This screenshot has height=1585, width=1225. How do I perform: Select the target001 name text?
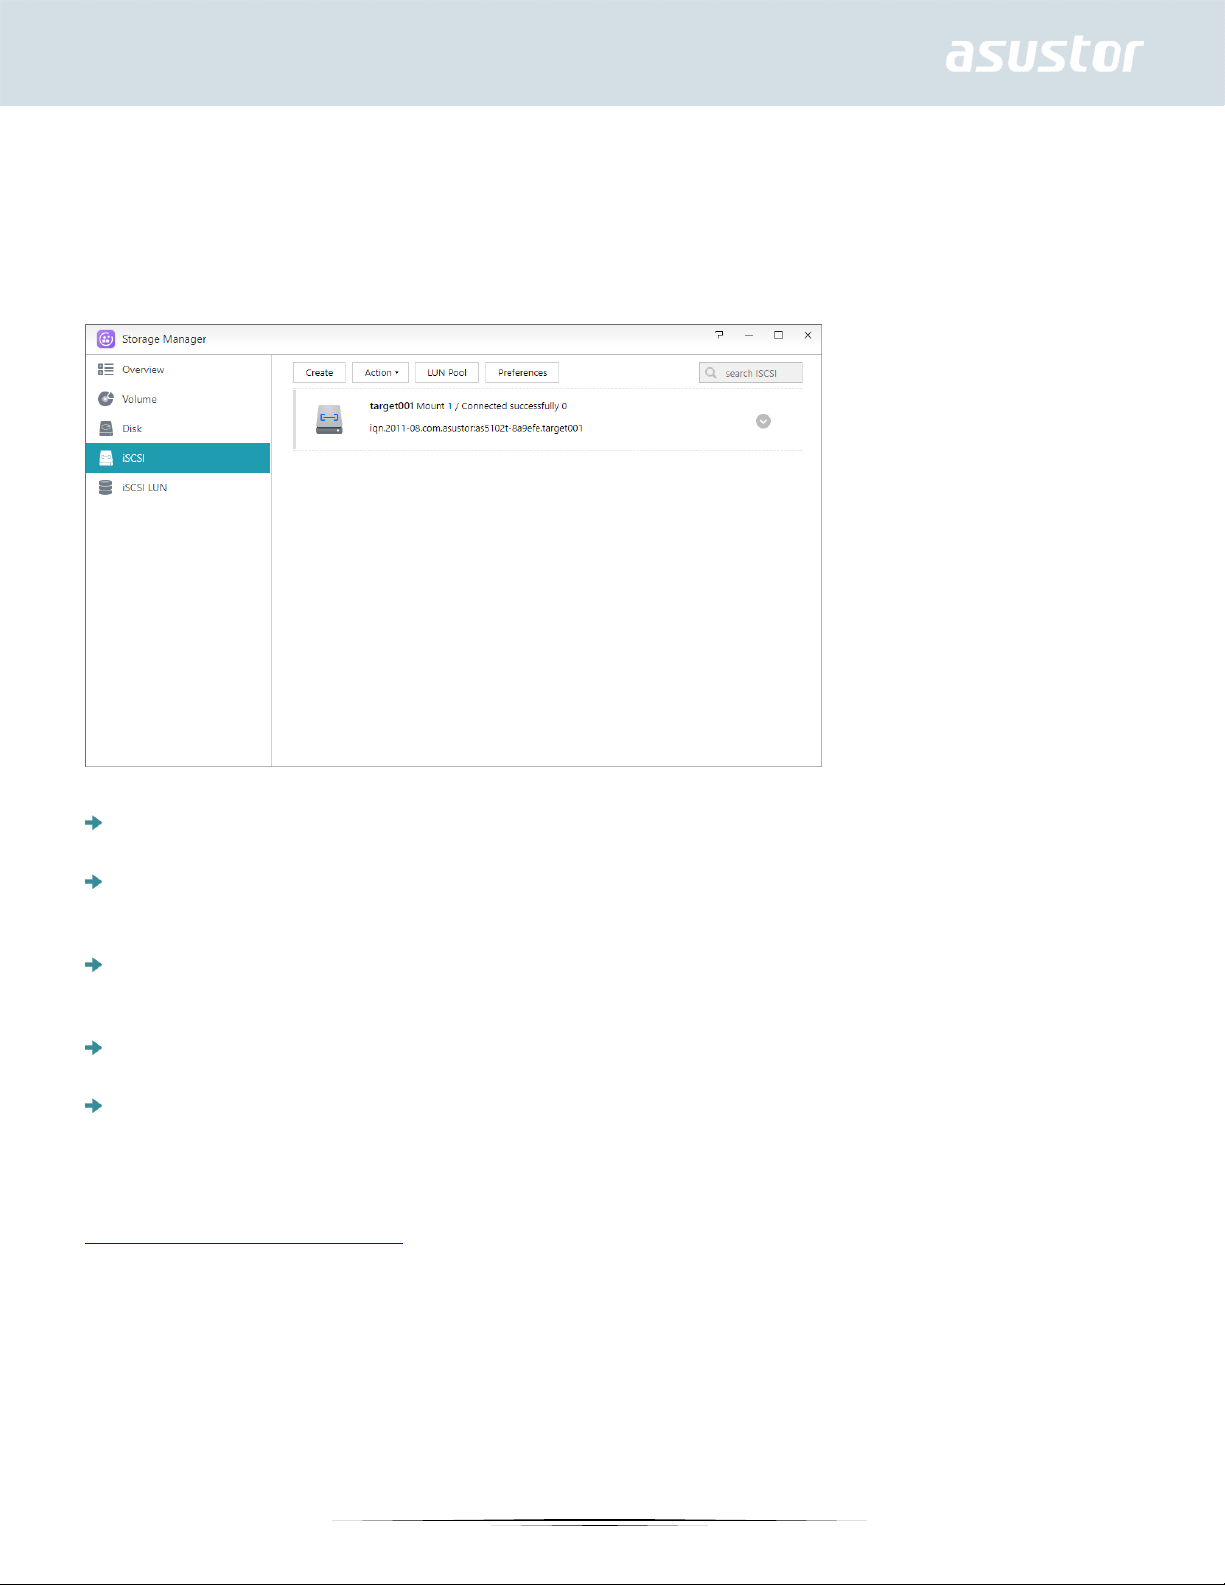tap(391, 406)
